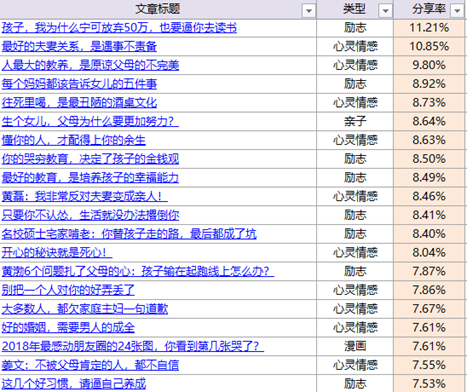Open link 开心的秘诀就是死心！
Viewport: 467px width, 392px height.
tap(57, 252)
